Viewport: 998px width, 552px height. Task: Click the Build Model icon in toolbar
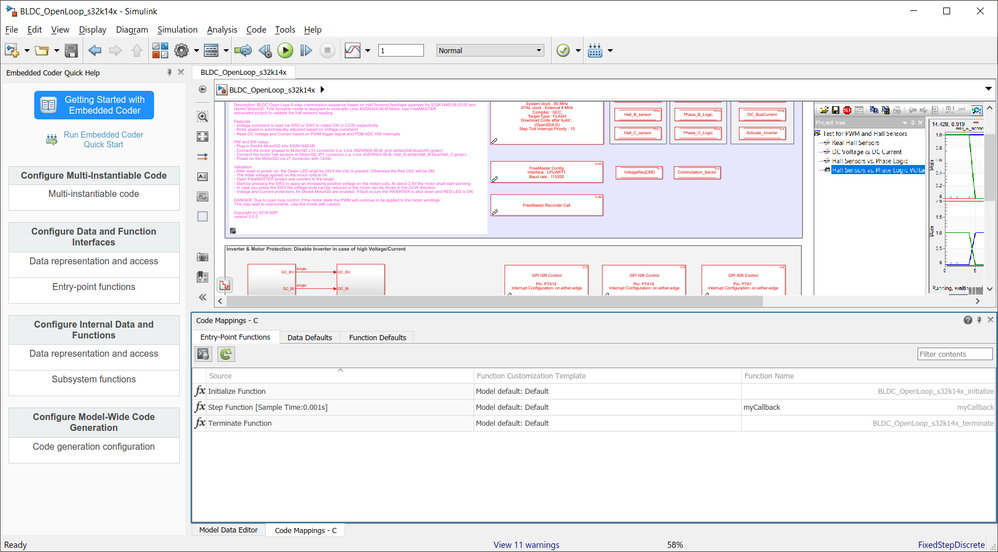594,50
